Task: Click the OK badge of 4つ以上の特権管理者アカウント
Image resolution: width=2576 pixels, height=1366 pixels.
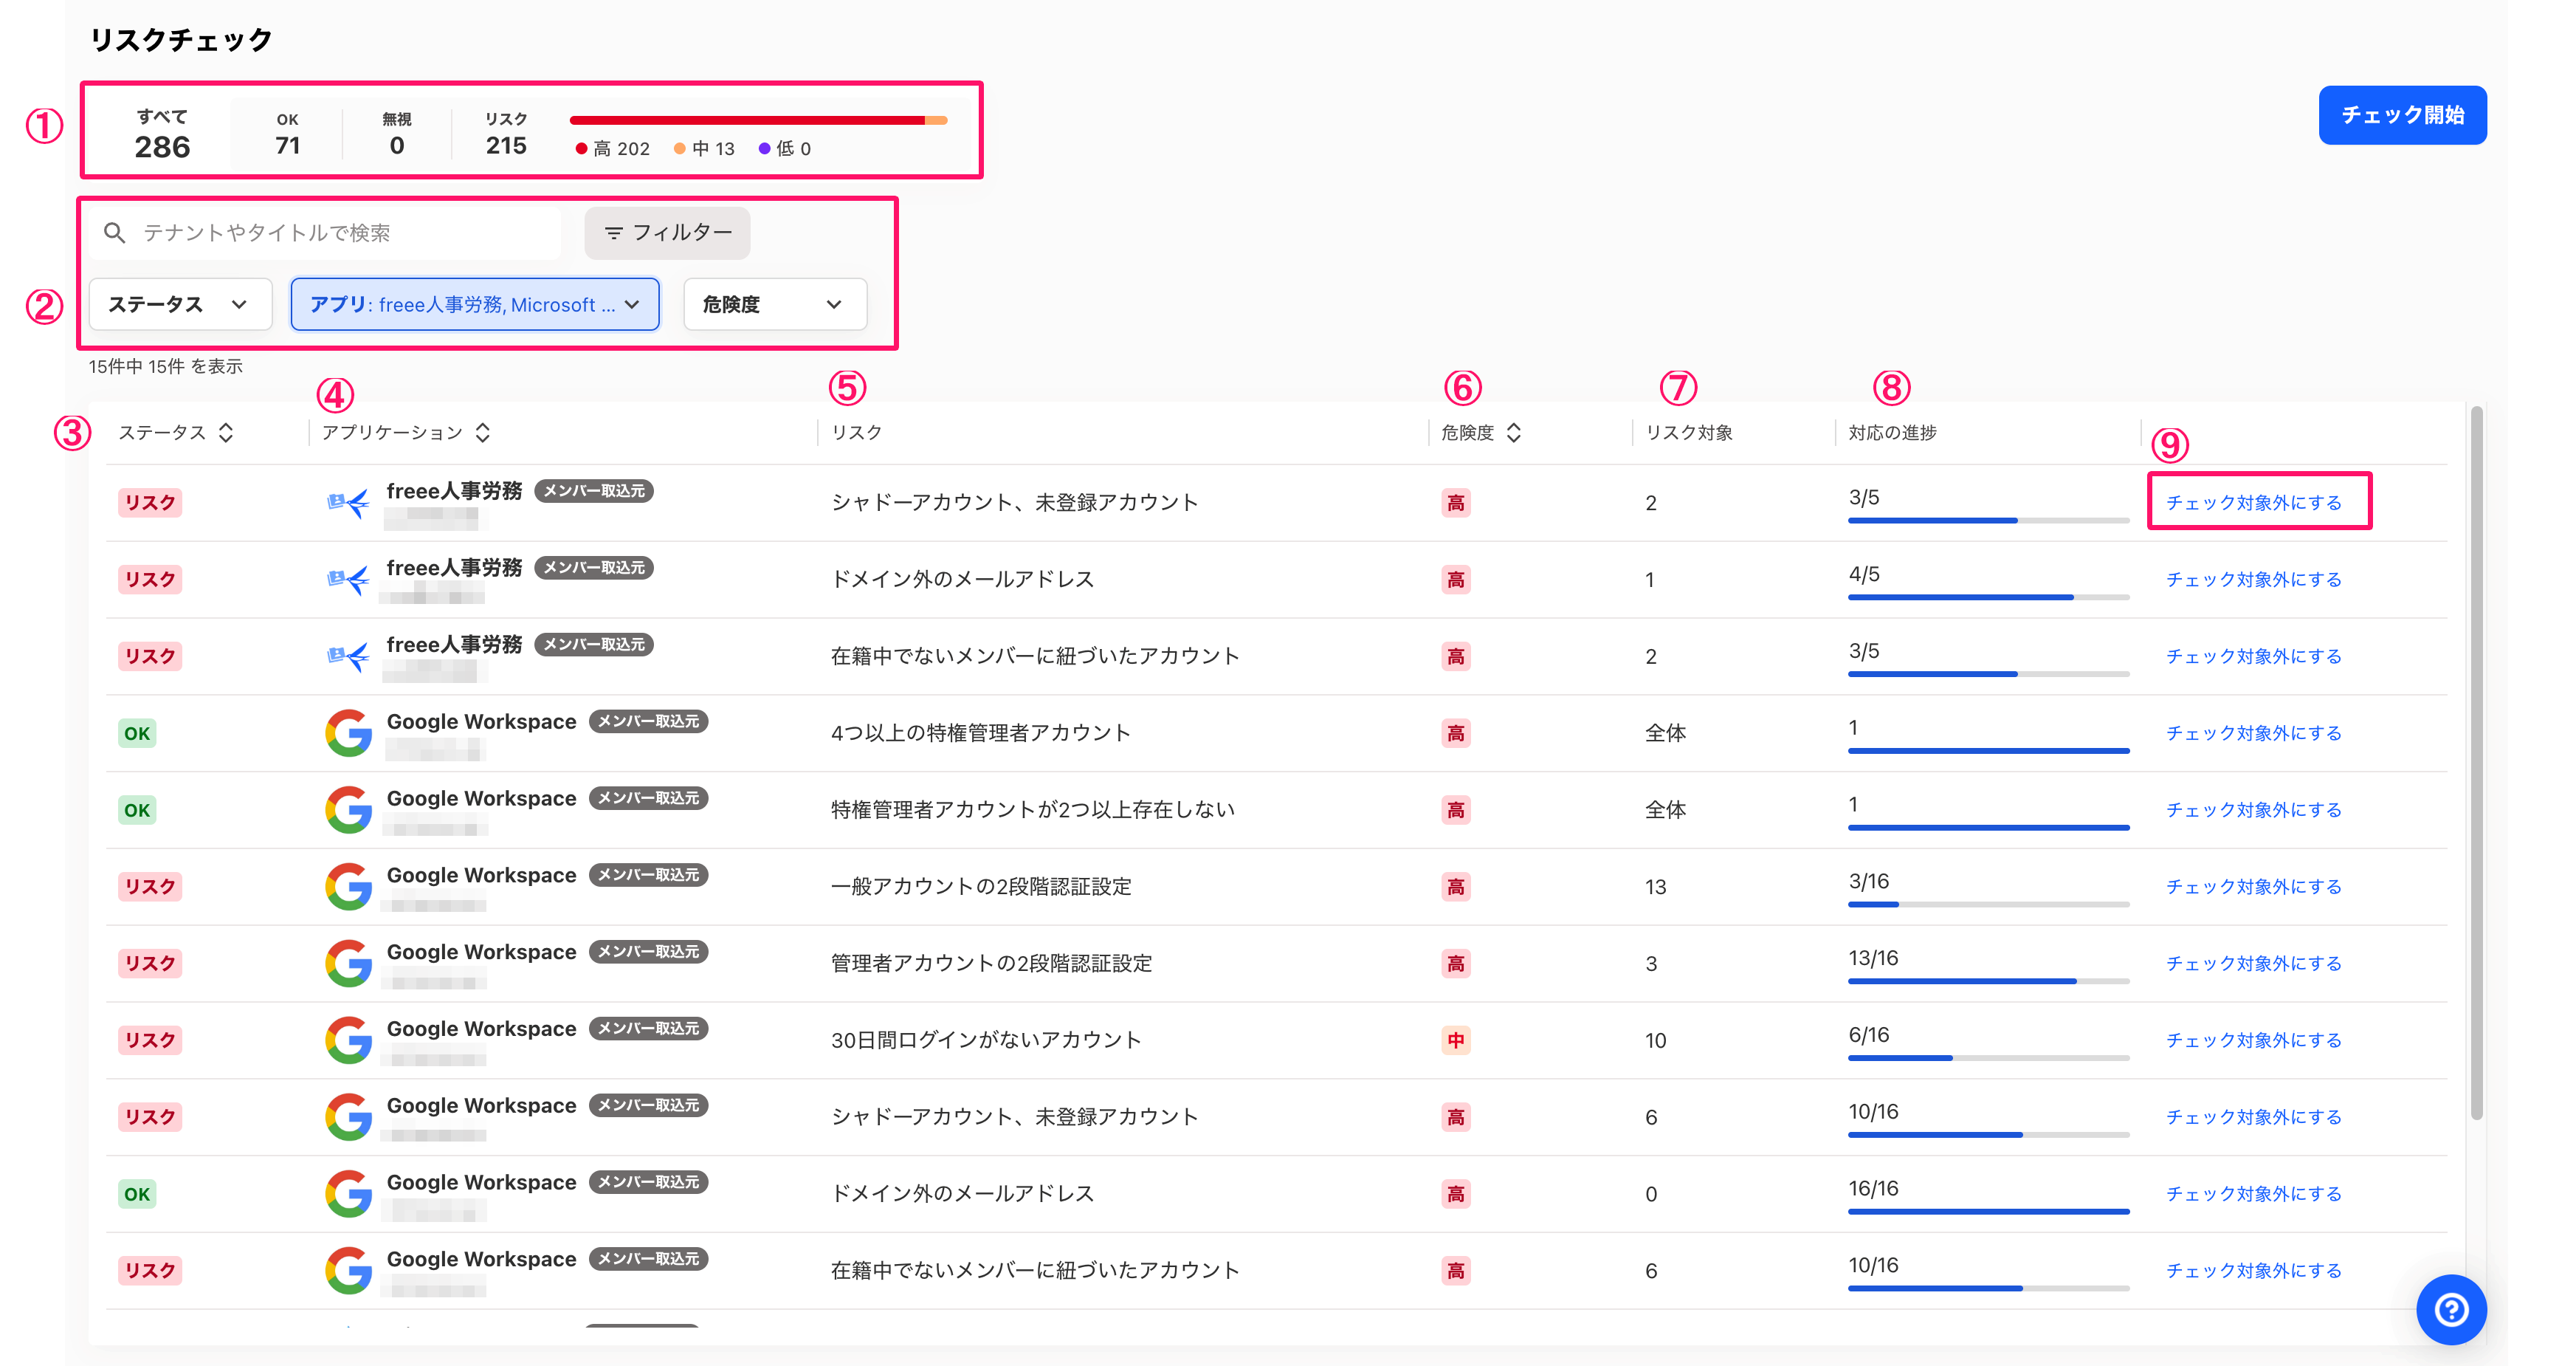Action: (x=137, y=733)
